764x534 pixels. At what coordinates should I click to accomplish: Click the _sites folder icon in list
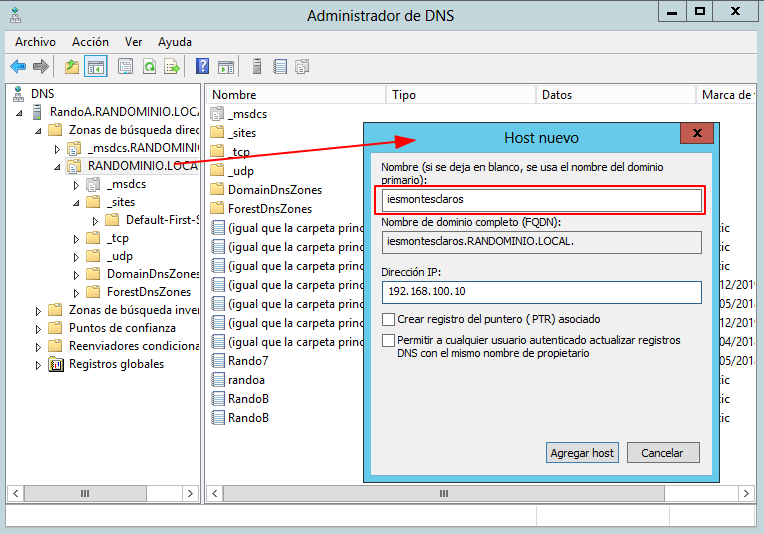(x=217, y=133)
